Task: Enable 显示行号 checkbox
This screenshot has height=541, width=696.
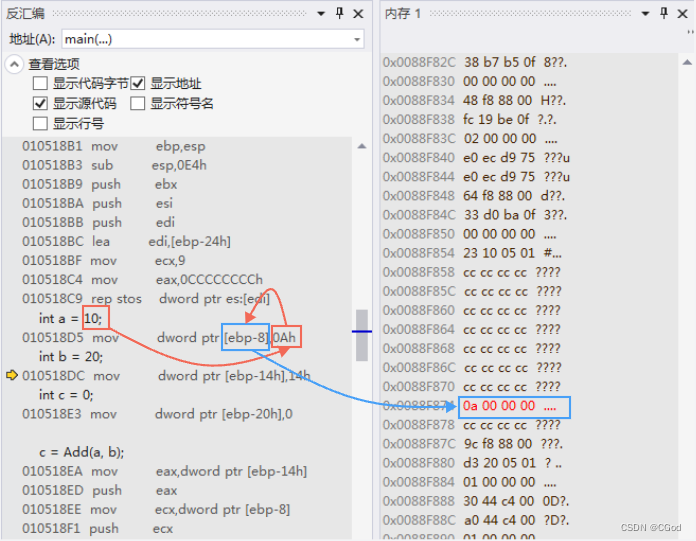Action: [x=40, y=123]
